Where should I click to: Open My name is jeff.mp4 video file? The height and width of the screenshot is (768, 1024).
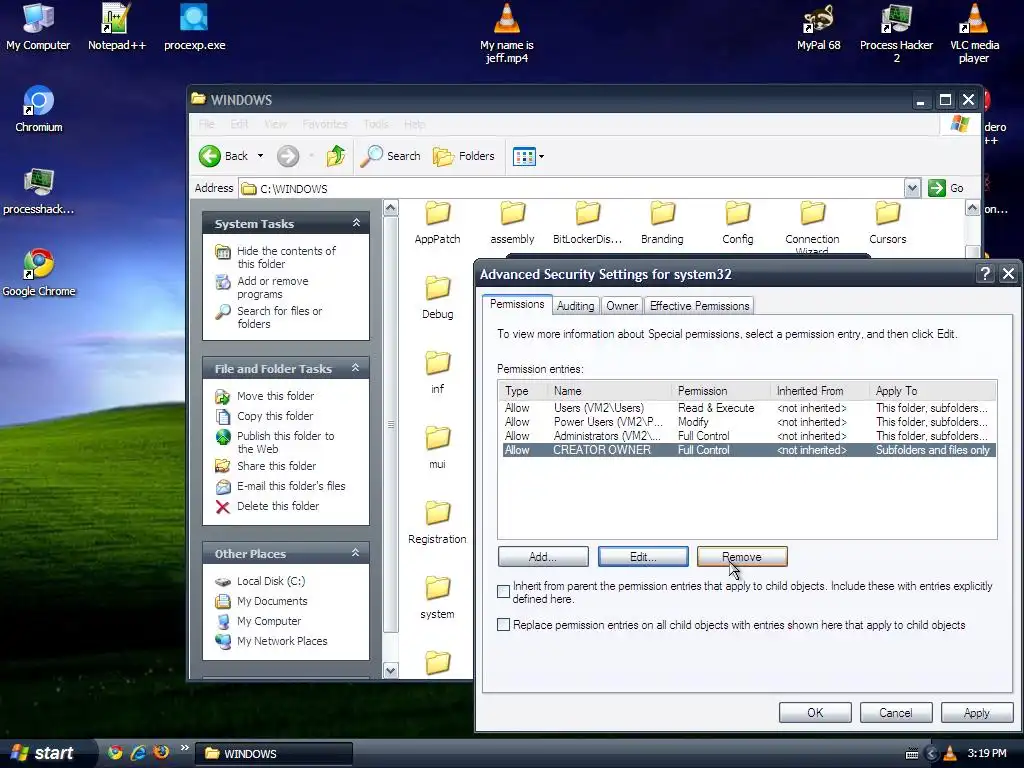[x=507, y=34]
